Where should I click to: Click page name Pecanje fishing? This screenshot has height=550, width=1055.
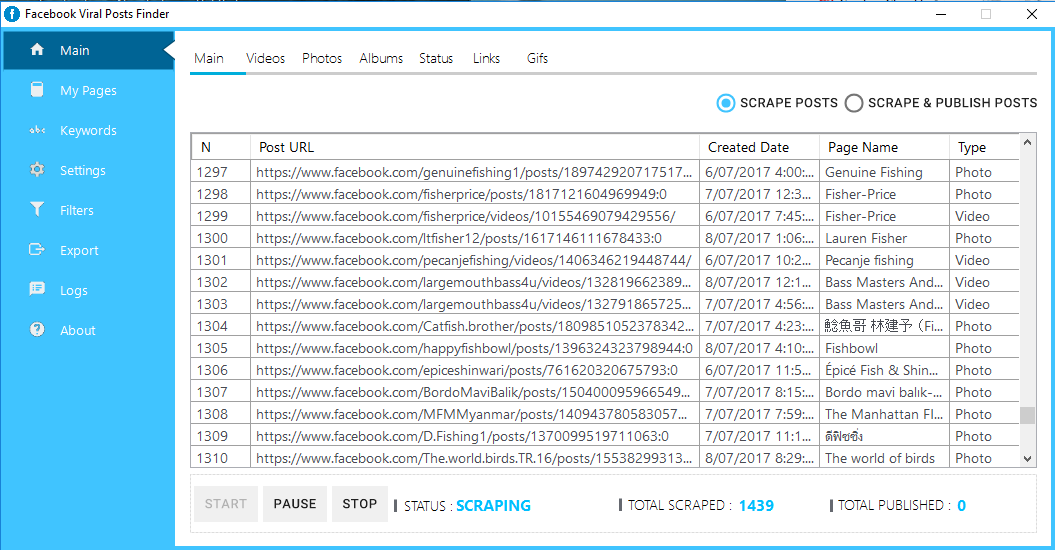click(869, 261)
